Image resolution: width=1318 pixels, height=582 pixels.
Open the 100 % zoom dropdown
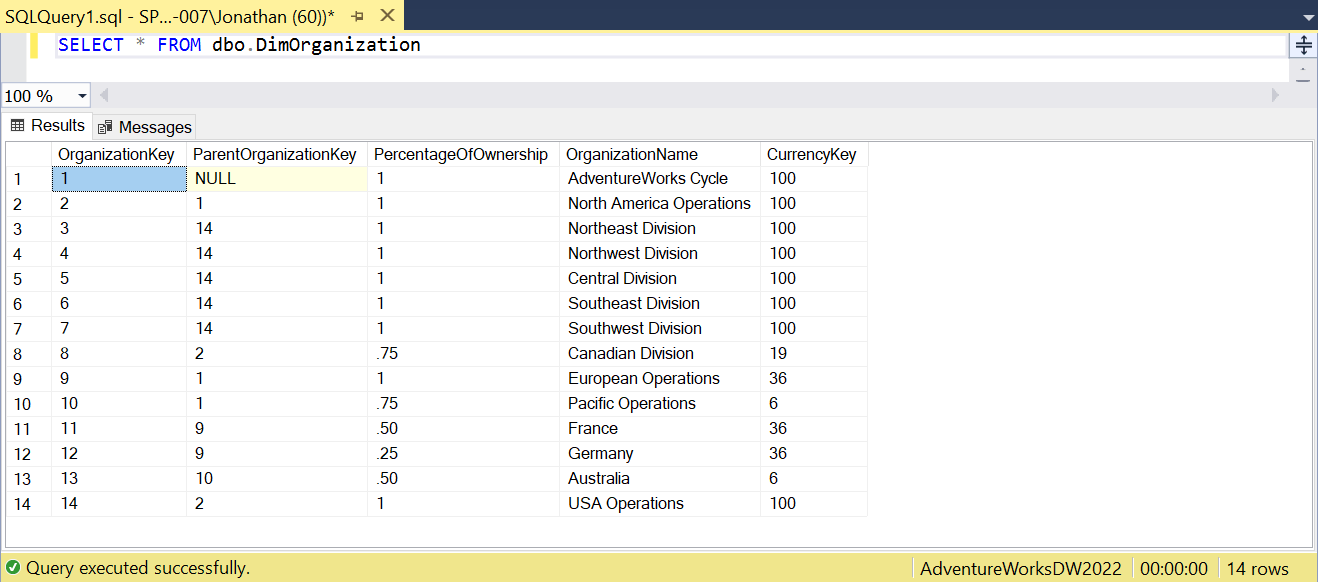[82, 96]
